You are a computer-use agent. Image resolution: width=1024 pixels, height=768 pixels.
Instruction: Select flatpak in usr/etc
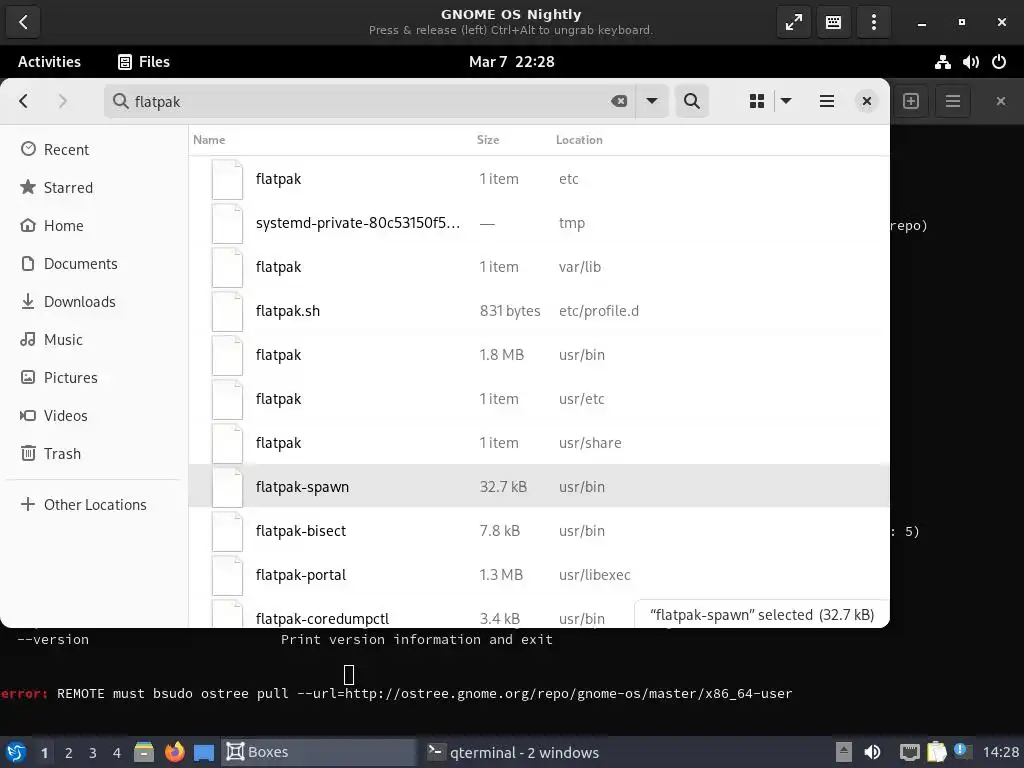click(539, 399)
